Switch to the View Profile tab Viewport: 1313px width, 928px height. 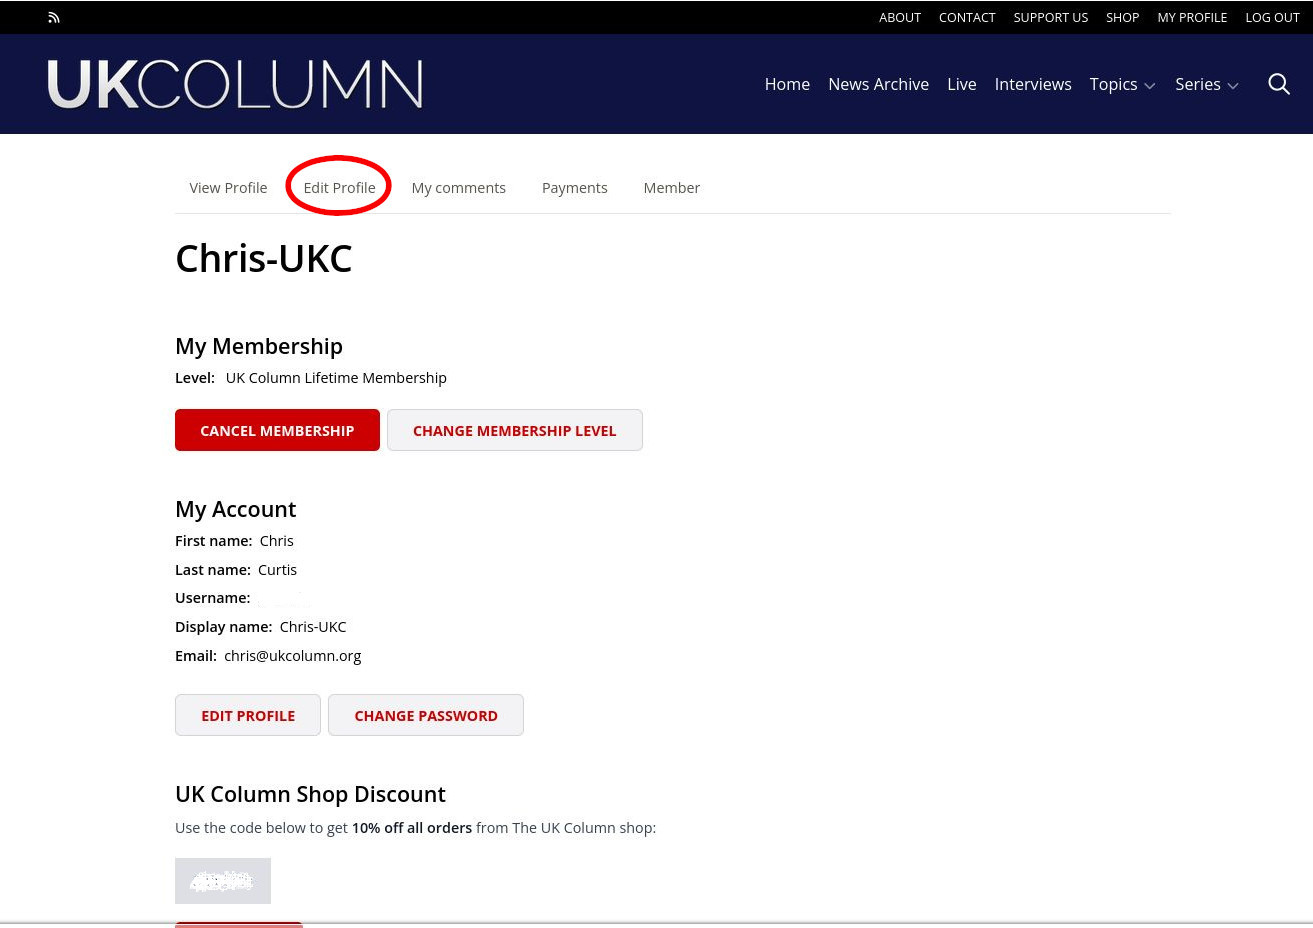coord(228,188)
